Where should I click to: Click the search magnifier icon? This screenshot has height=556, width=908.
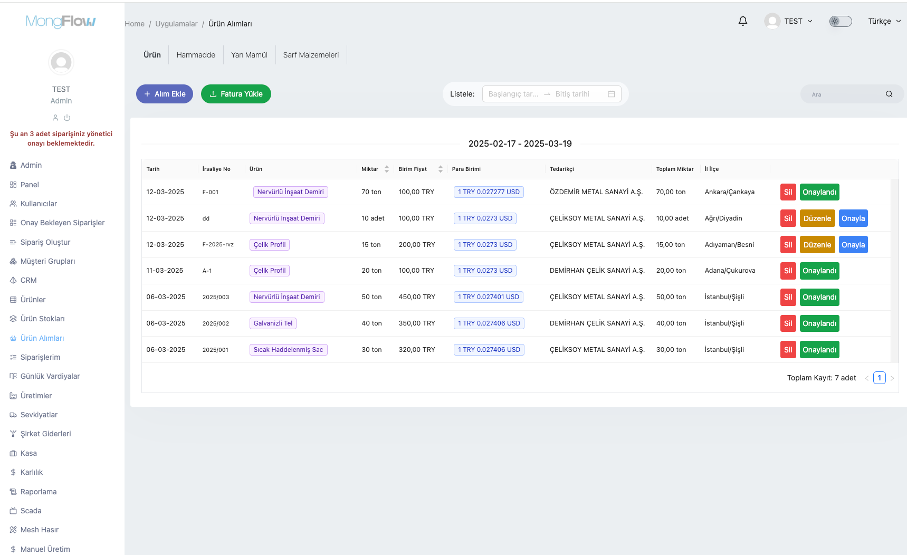coord(889,94)
